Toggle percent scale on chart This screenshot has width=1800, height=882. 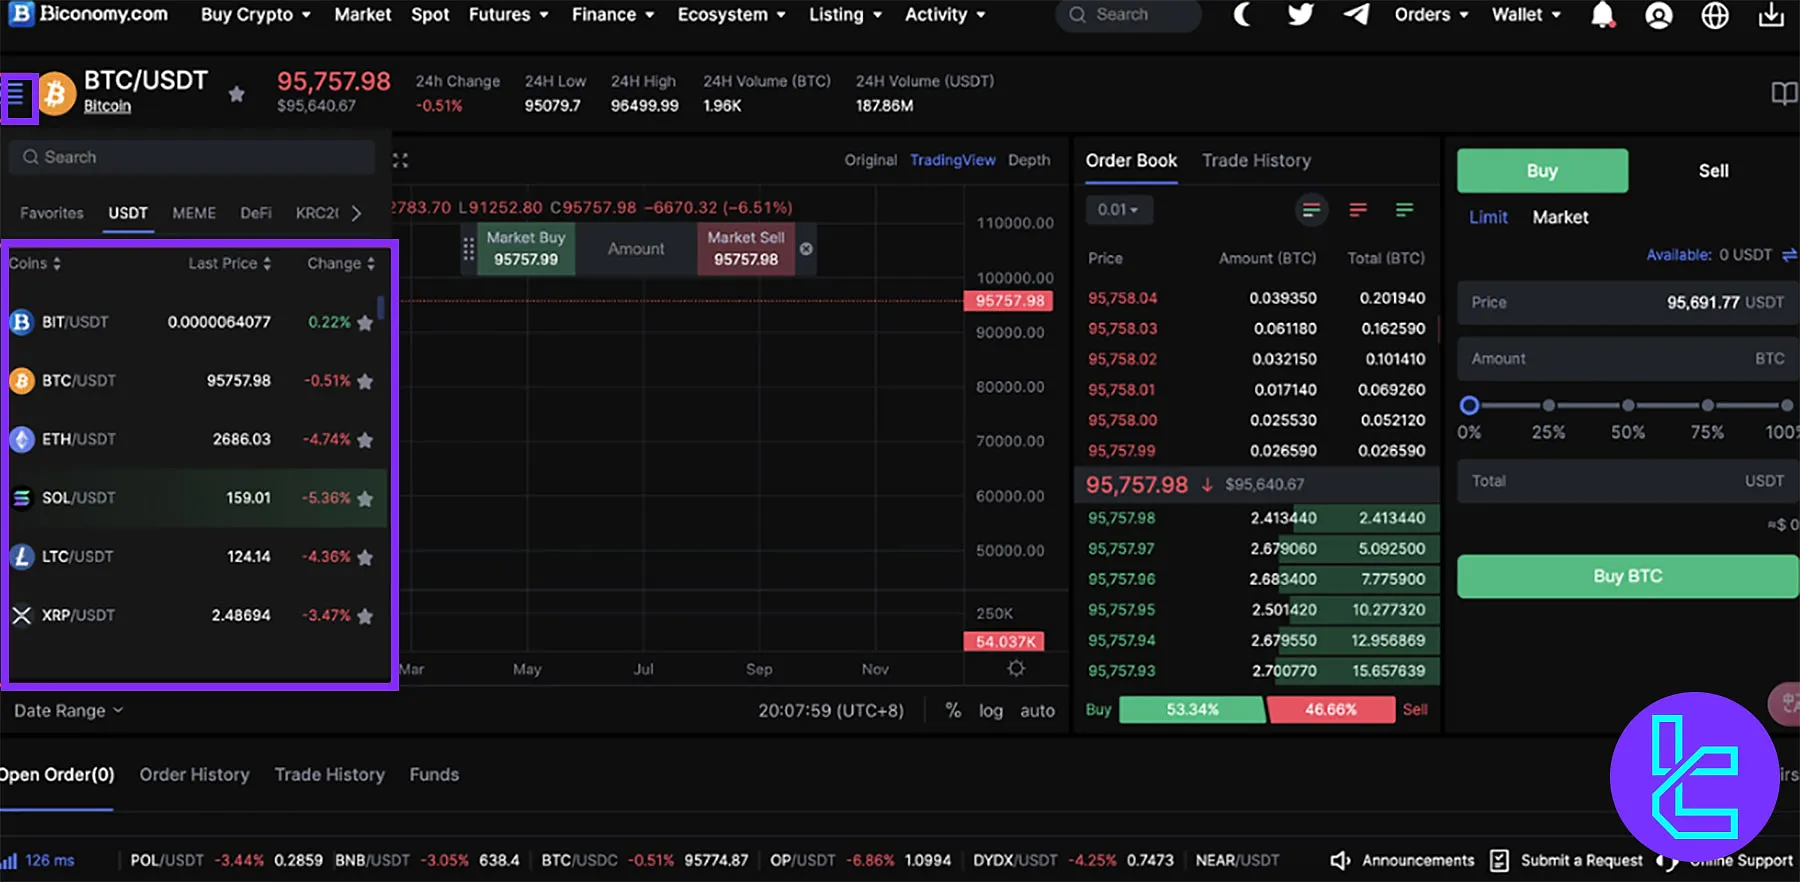tap(953, 710)
